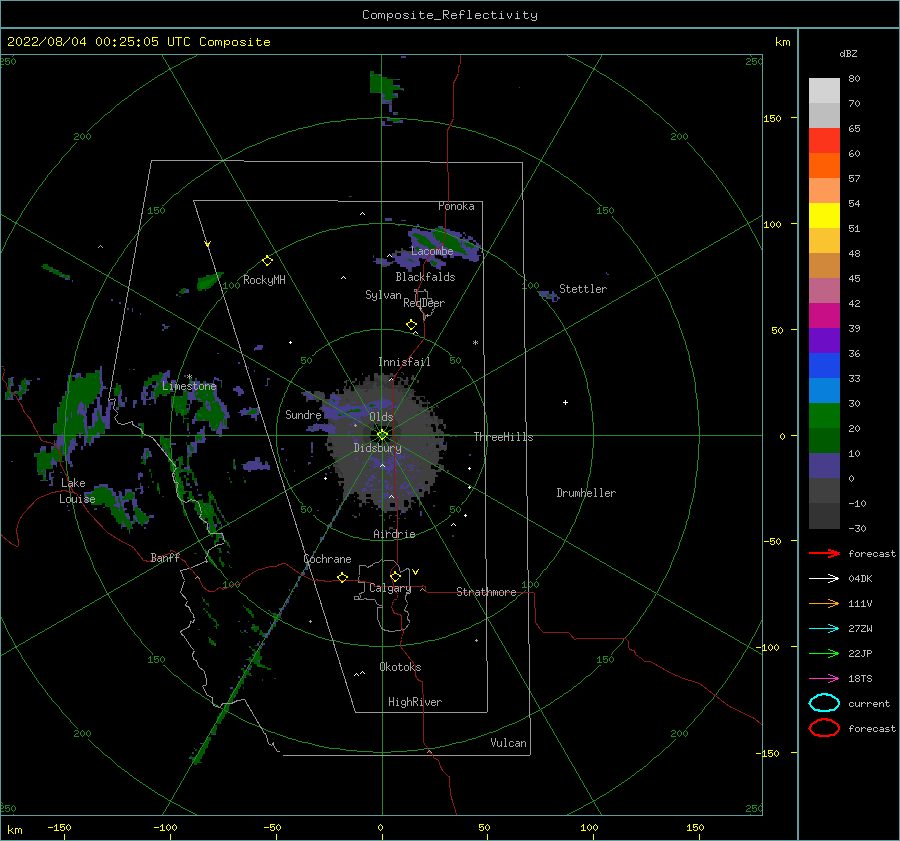Click the magenta 18TS arrow symbol
Screen dimensions: 900x841
point(824,679)
